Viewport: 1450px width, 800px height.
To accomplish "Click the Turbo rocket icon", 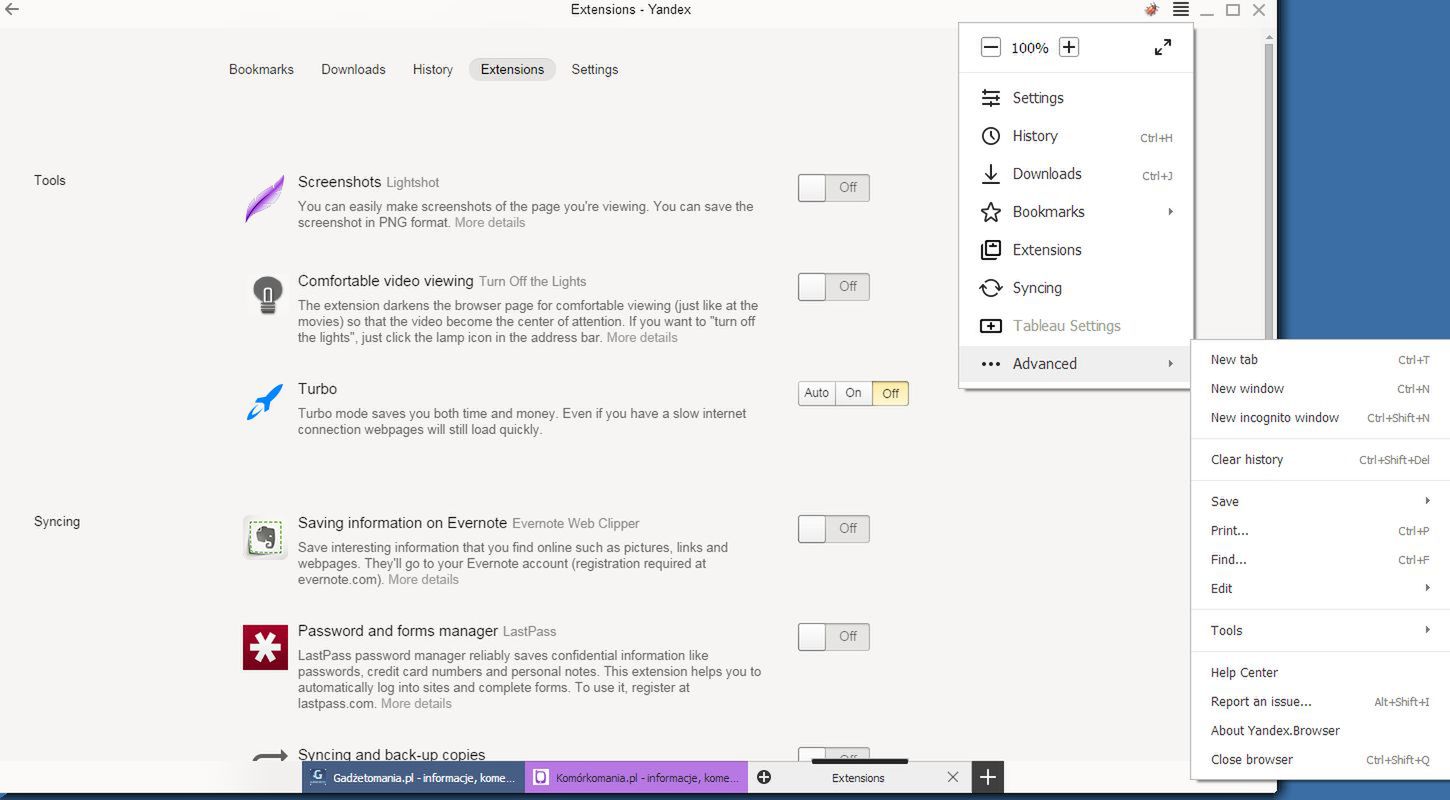I will click(265, 402).
